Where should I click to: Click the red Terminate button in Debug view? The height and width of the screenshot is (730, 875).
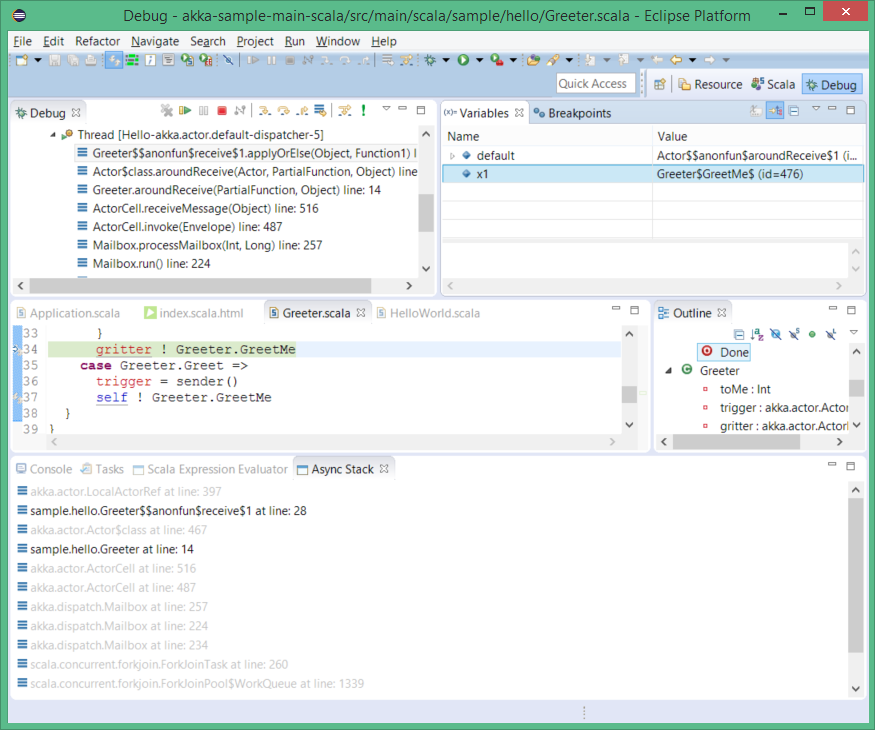(222, 111)
